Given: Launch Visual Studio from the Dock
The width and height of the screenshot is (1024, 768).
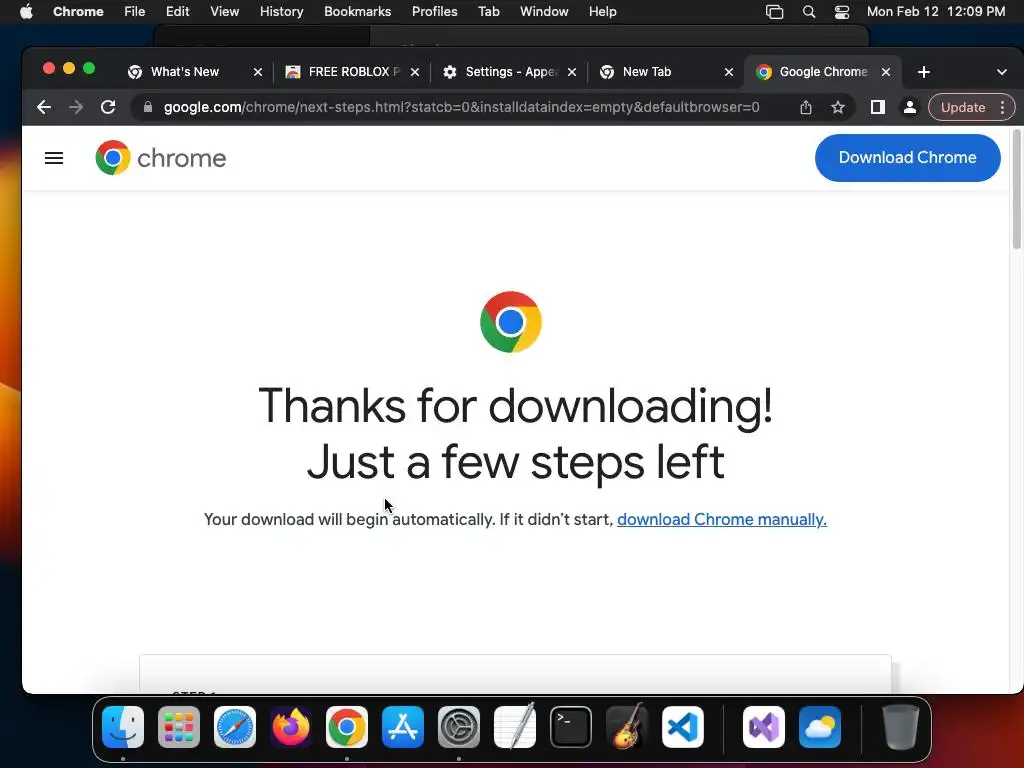Looking at the screenshot, I should tap(764, 727).
